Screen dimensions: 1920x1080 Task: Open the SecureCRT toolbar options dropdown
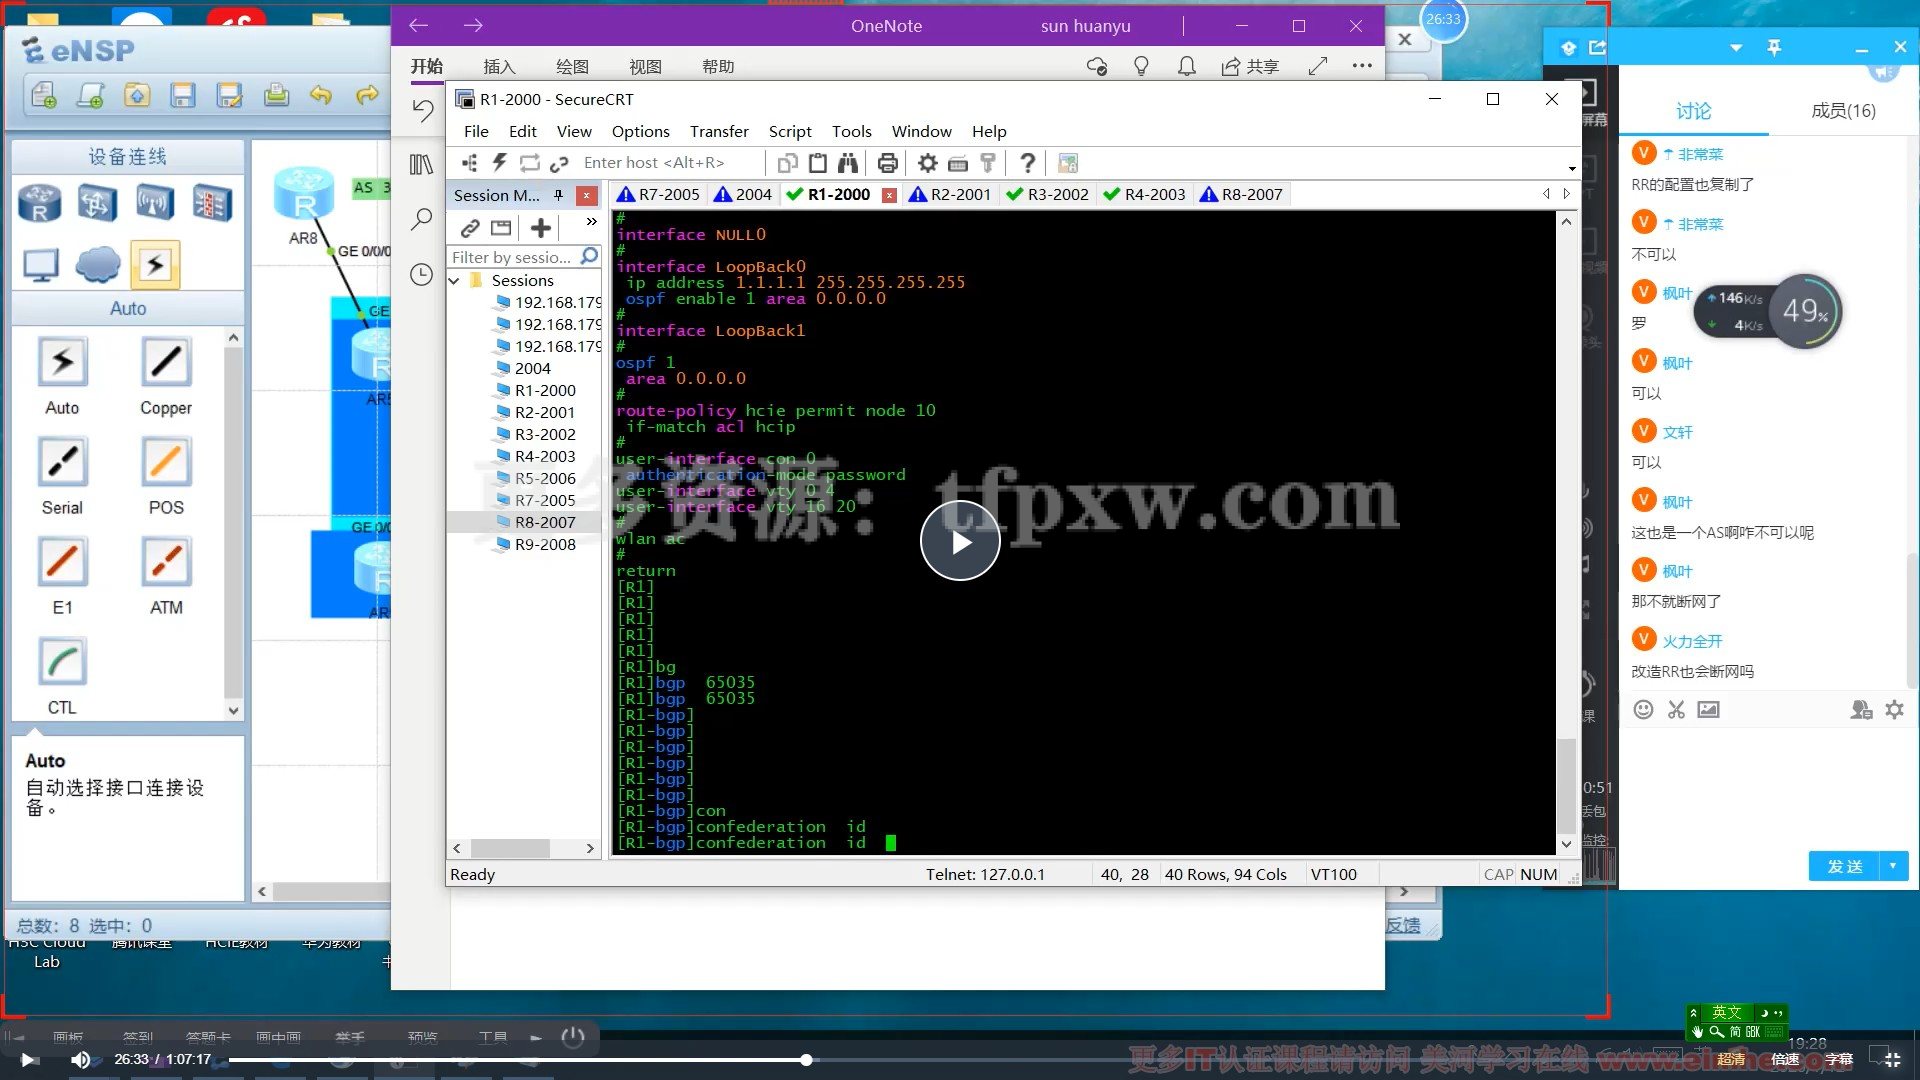click(x=1572, y=168)
